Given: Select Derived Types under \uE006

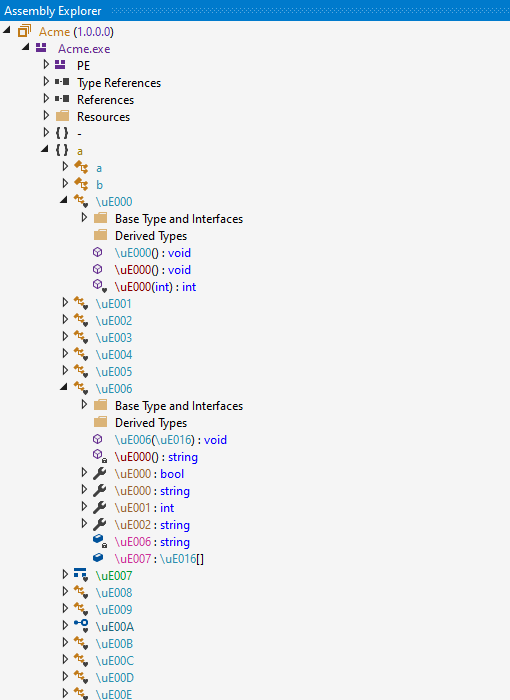Looking at the screenshot, I should click(151, 423).
